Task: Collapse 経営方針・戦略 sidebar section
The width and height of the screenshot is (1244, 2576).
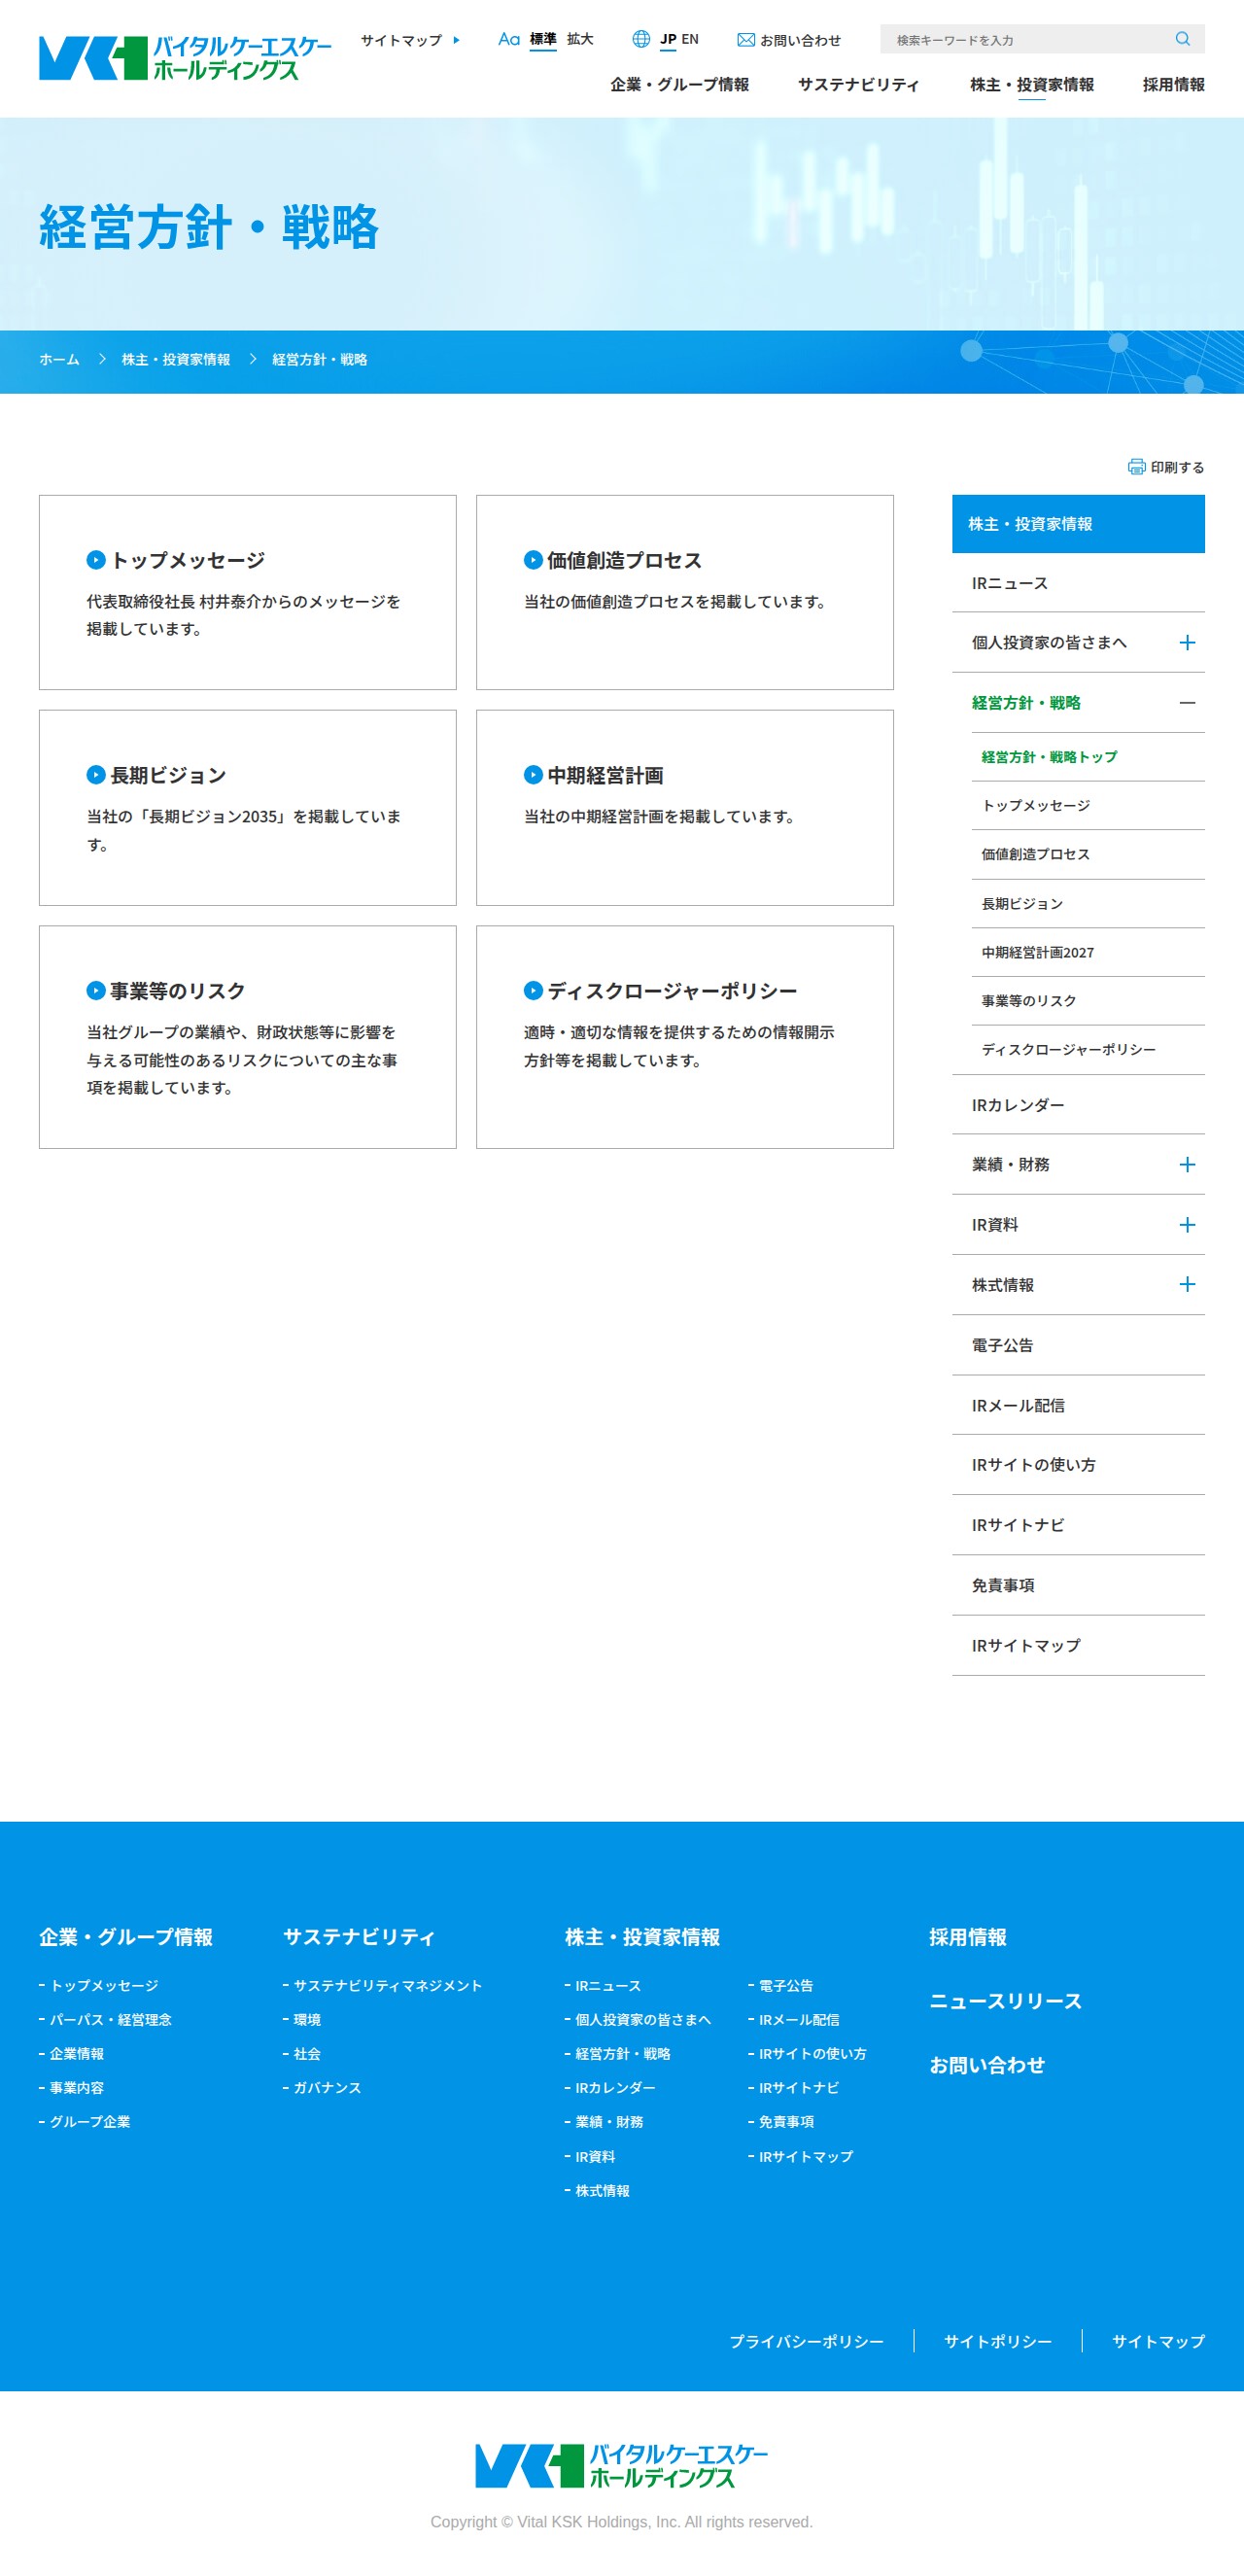Action: click(1187, 703)
